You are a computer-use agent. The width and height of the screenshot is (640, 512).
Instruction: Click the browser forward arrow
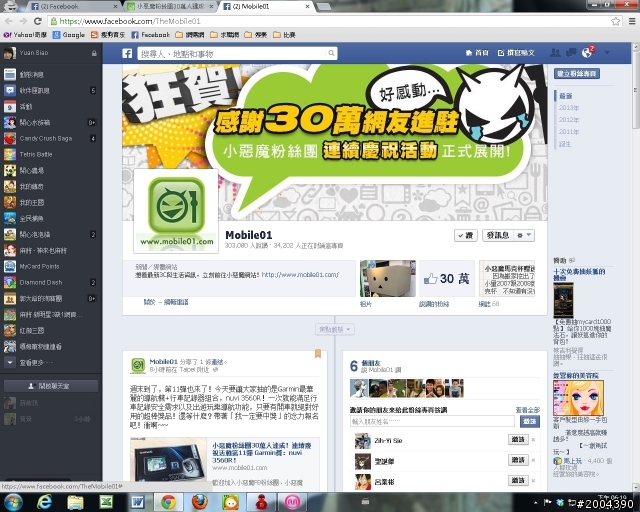coord(23,21)
